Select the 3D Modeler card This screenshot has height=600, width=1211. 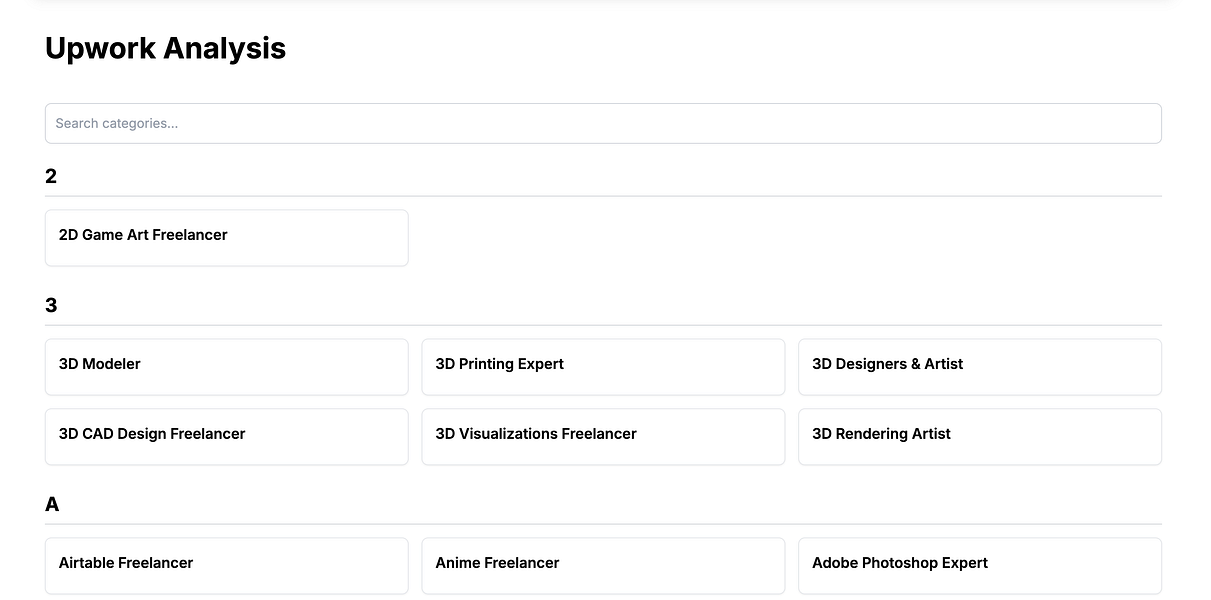[x=227, y=366]
